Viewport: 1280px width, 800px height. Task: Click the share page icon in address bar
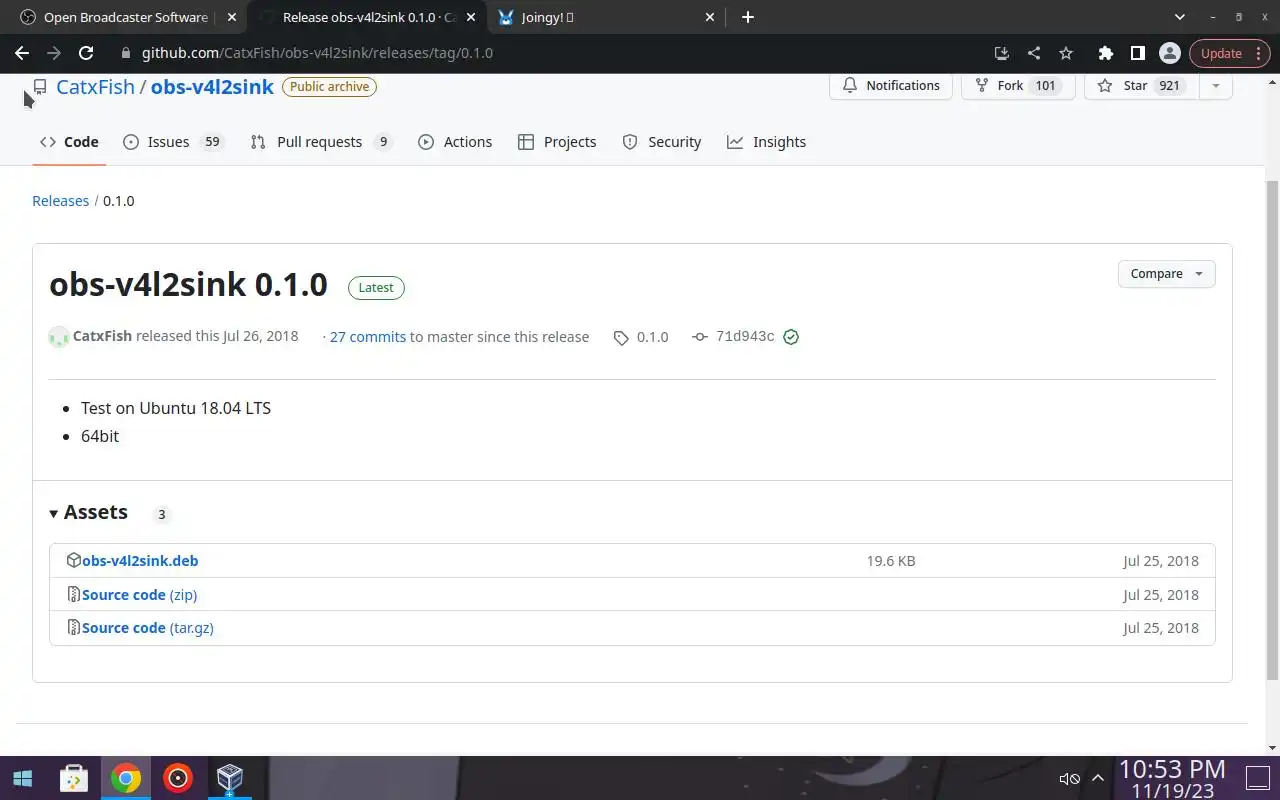(1034, 53)
